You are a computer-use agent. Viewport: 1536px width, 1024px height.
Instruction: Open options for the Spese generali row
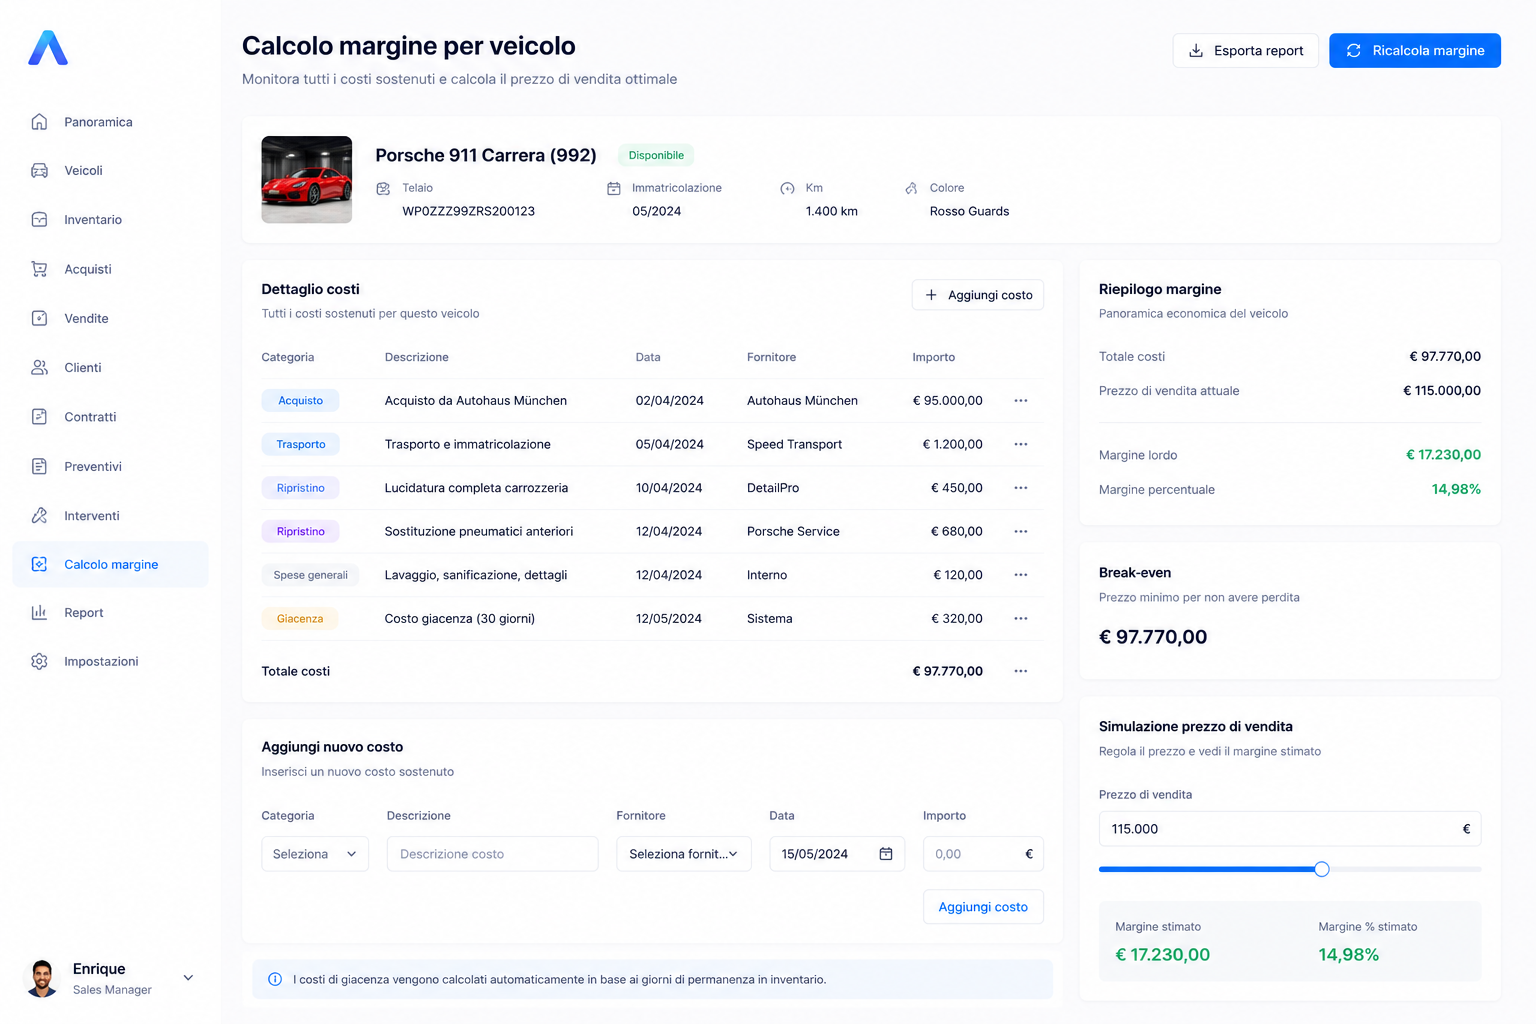[1020, 575]
